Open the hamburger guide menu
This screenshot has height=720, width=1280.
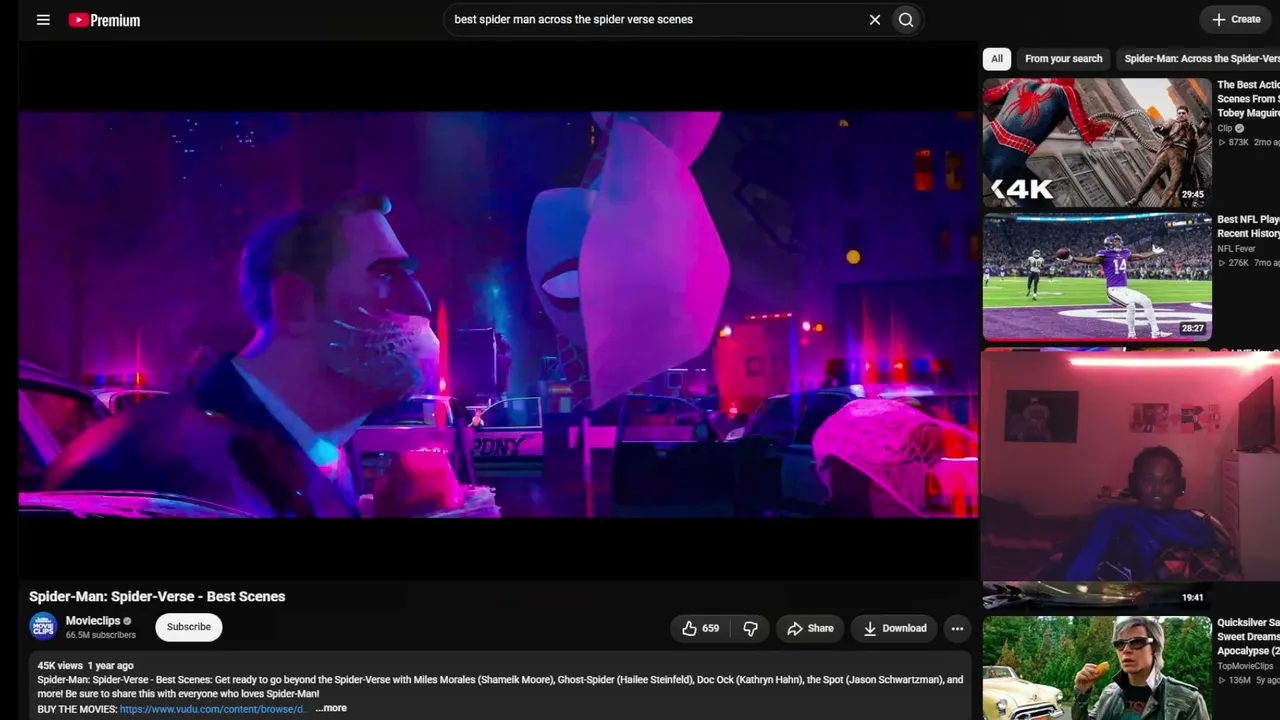coord(43,19)
